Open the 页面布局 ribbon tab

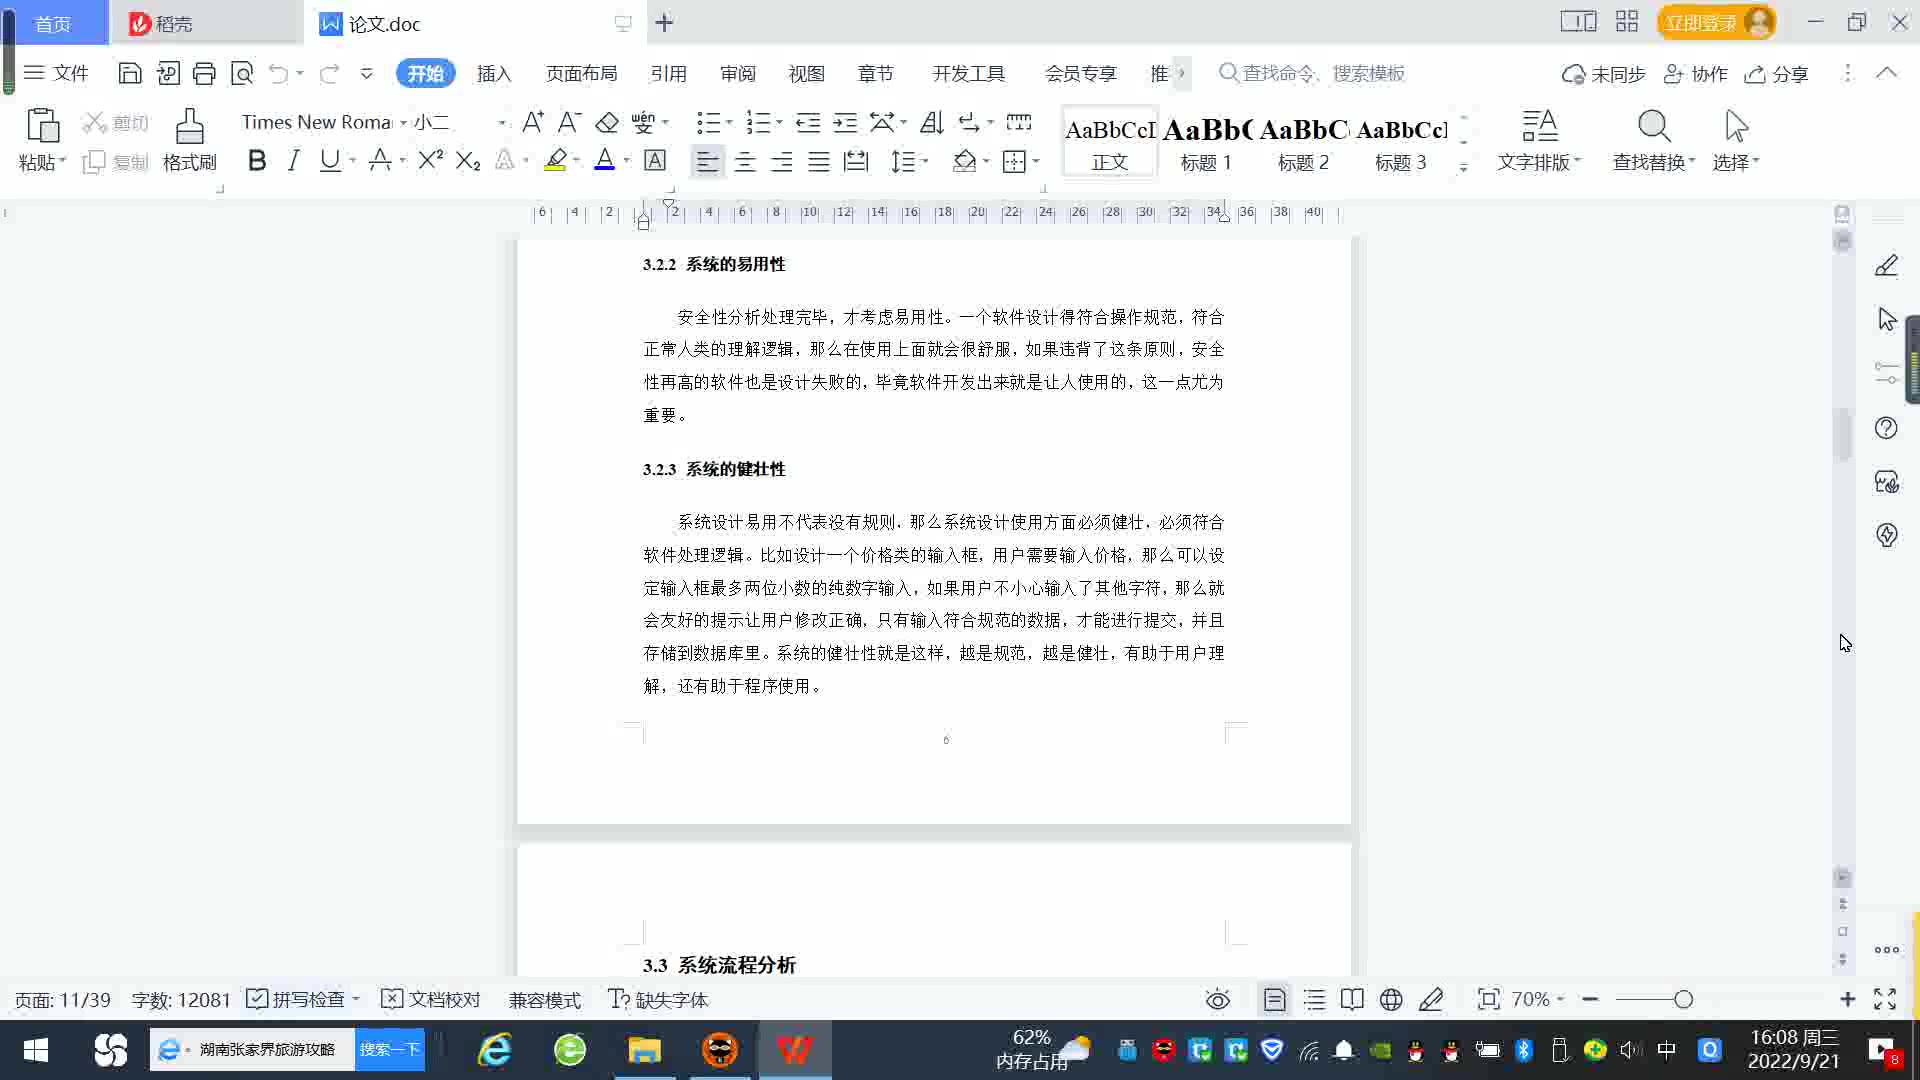click(x=582, y=73)
